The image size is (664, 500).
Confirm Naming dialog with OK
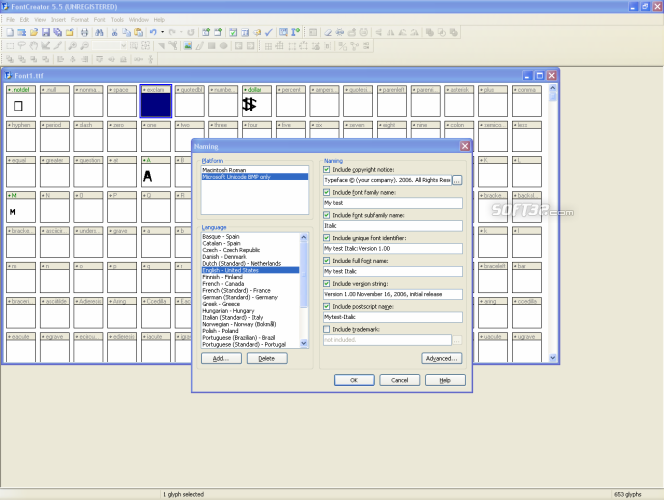354,380
